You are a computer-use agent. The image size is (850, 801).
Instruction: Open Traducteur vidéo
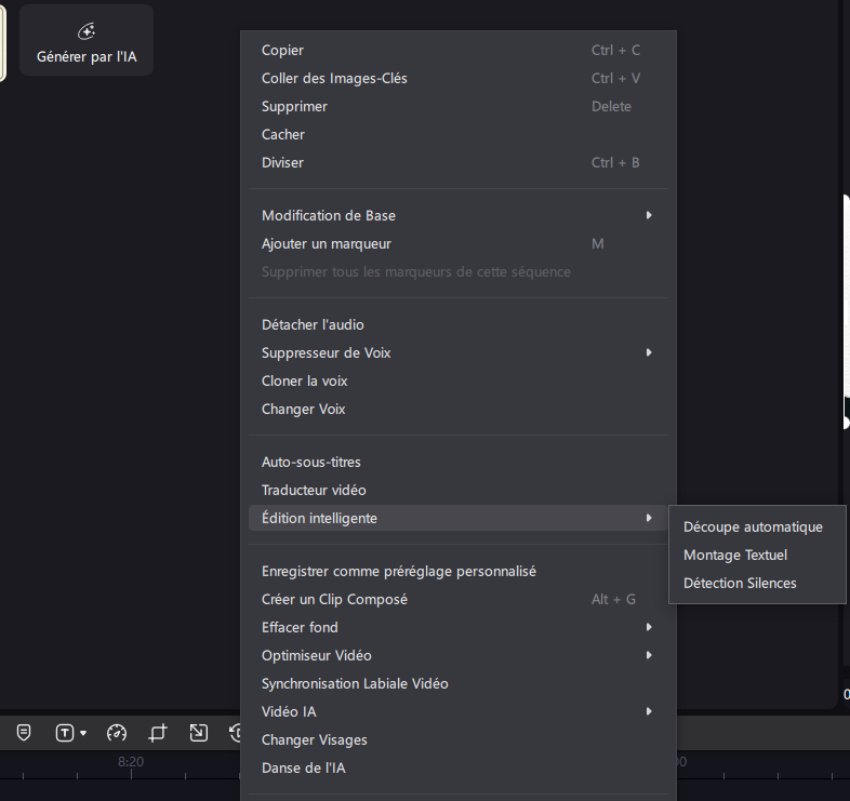tap(458, 490)
